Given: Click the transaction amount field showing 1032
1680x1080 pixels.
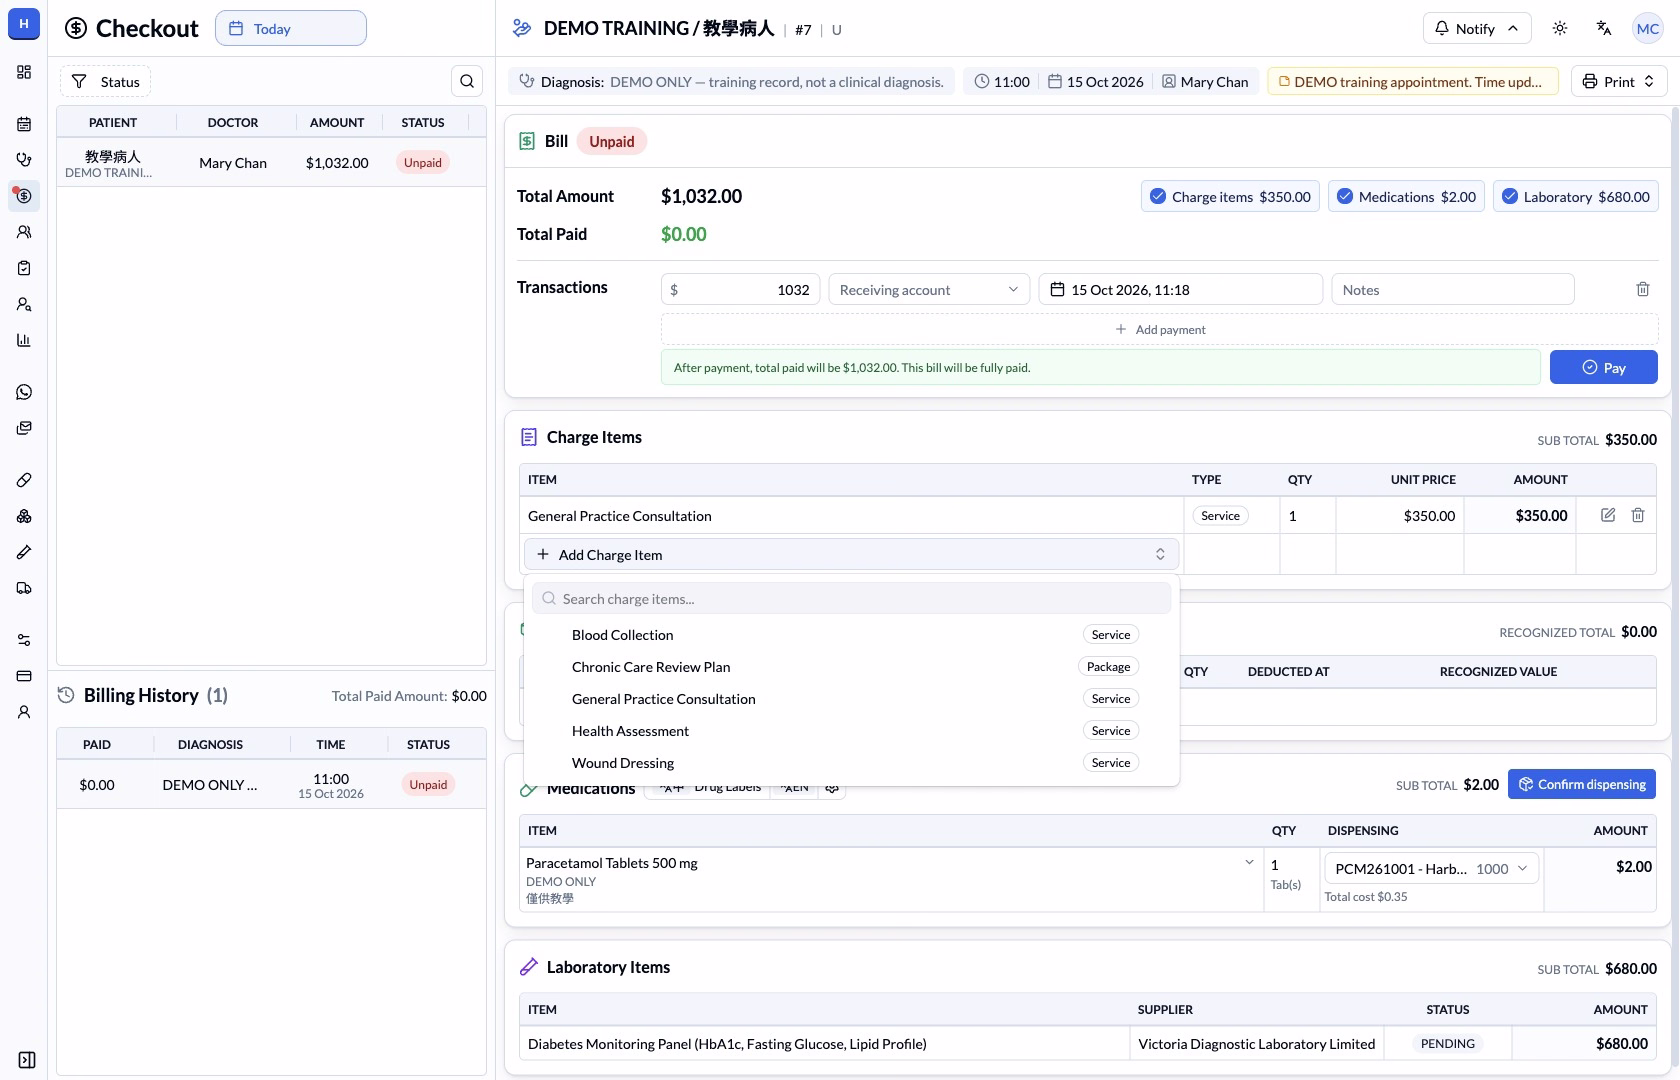Looking at the screenshot, I should 741,289.
